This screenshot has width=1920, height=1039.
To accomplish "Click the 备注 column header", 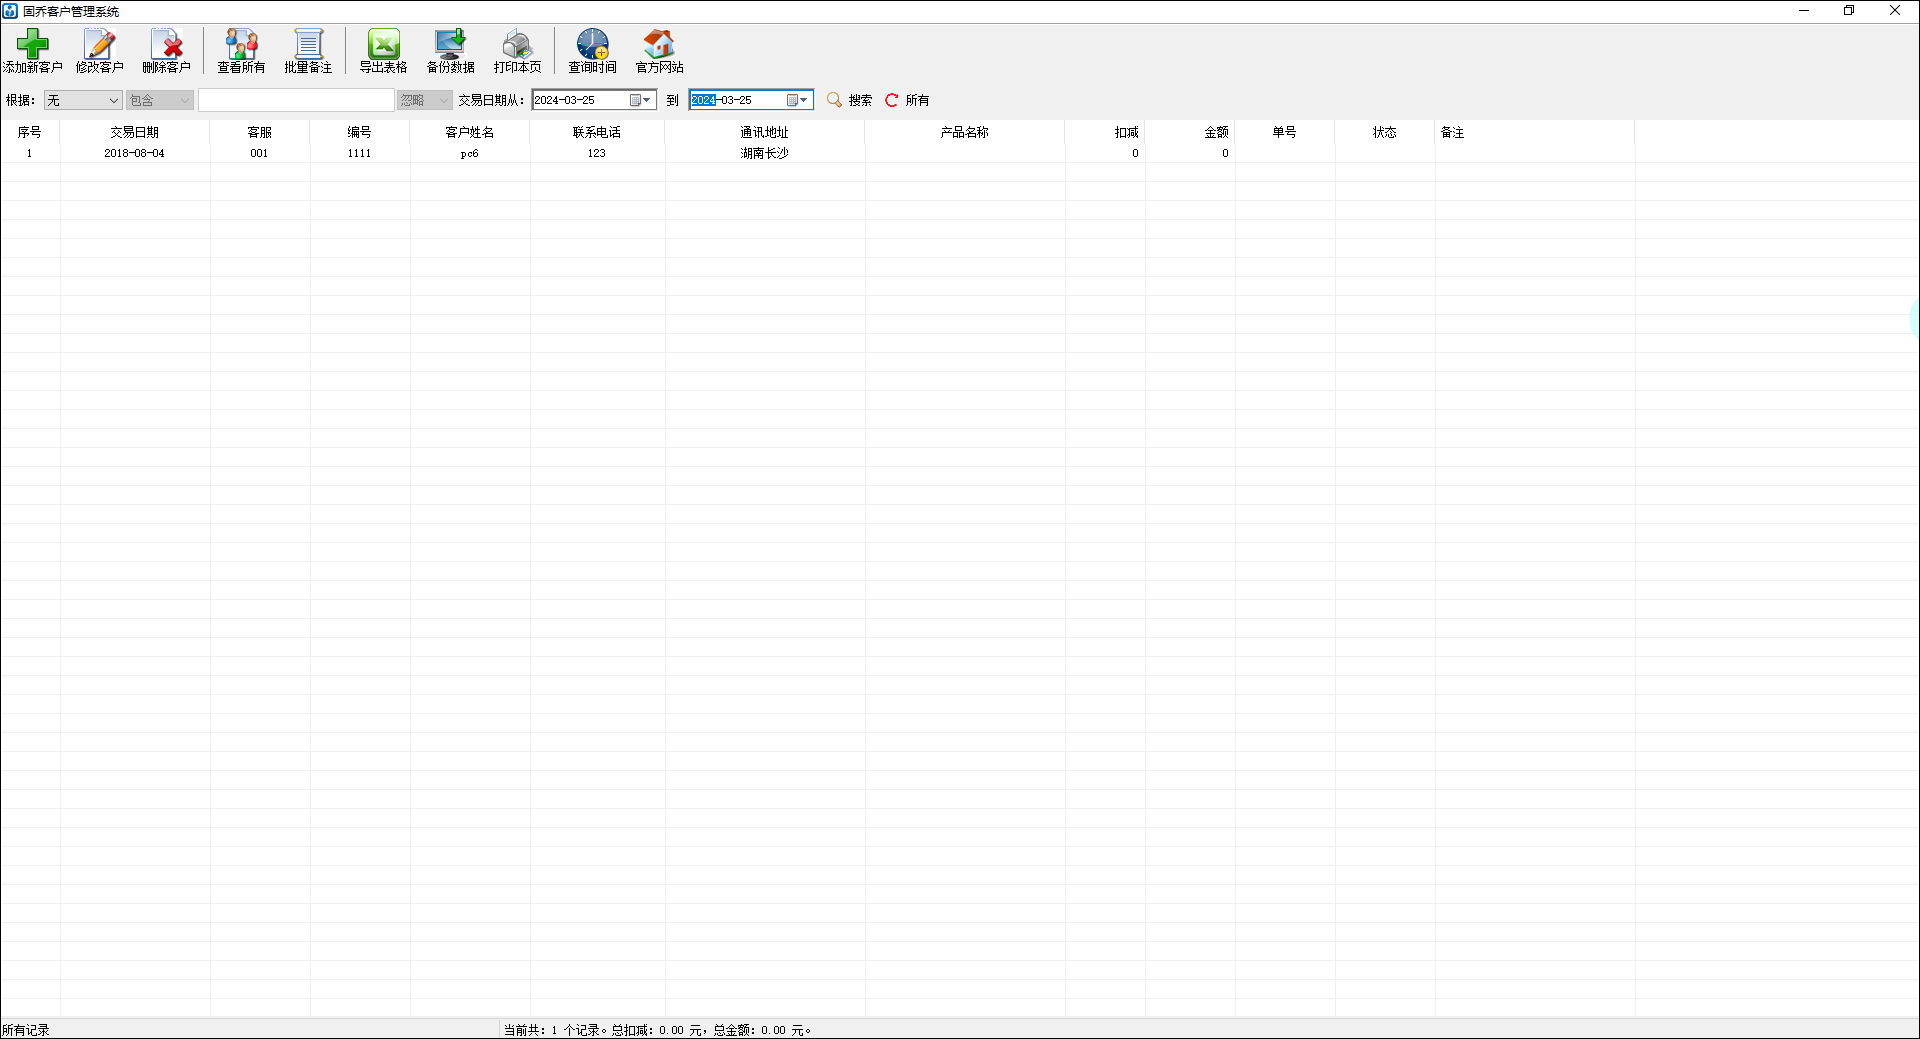I will point(1535,132).
